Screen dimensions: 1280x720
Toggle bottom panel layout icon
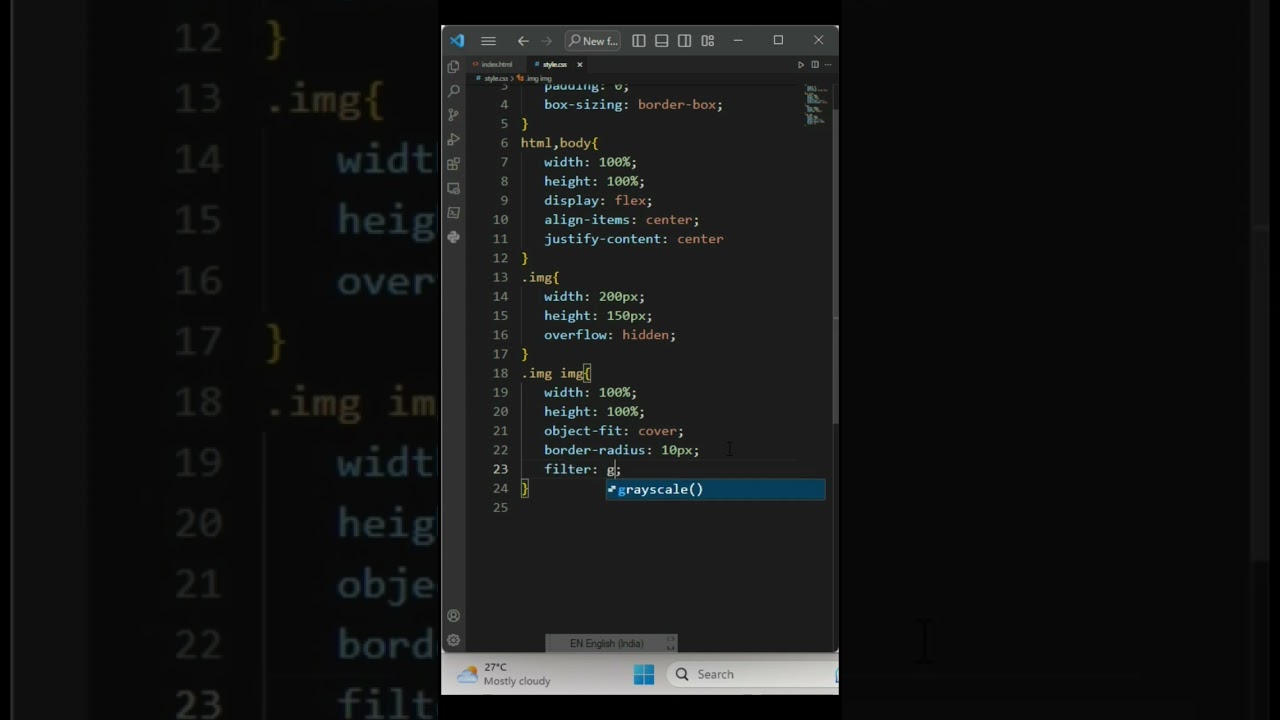click(x=662, y=41)
